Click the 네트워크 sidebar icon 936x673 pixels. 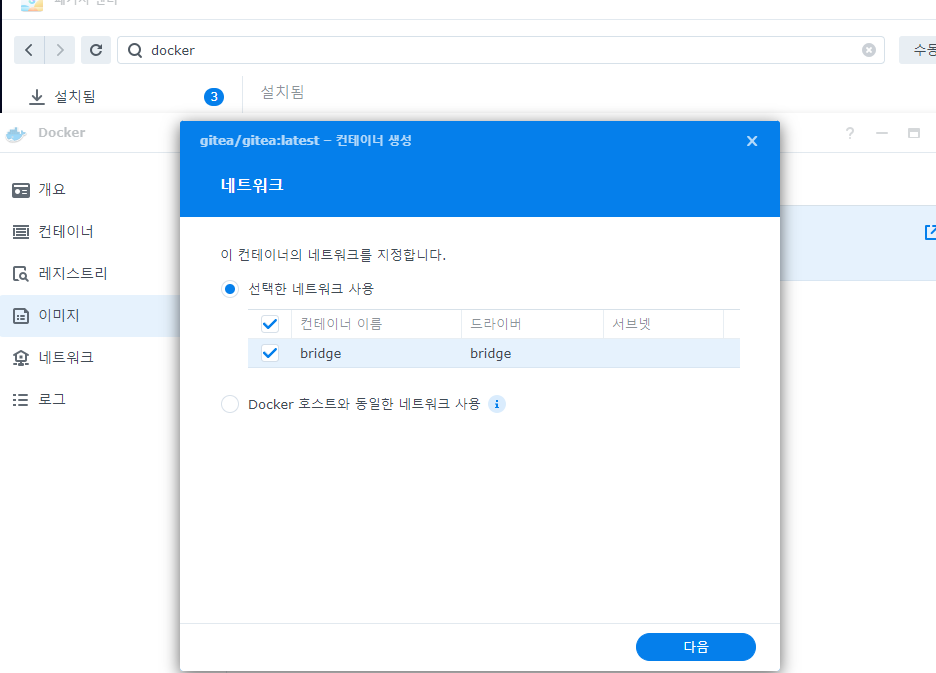pos(21,358)
